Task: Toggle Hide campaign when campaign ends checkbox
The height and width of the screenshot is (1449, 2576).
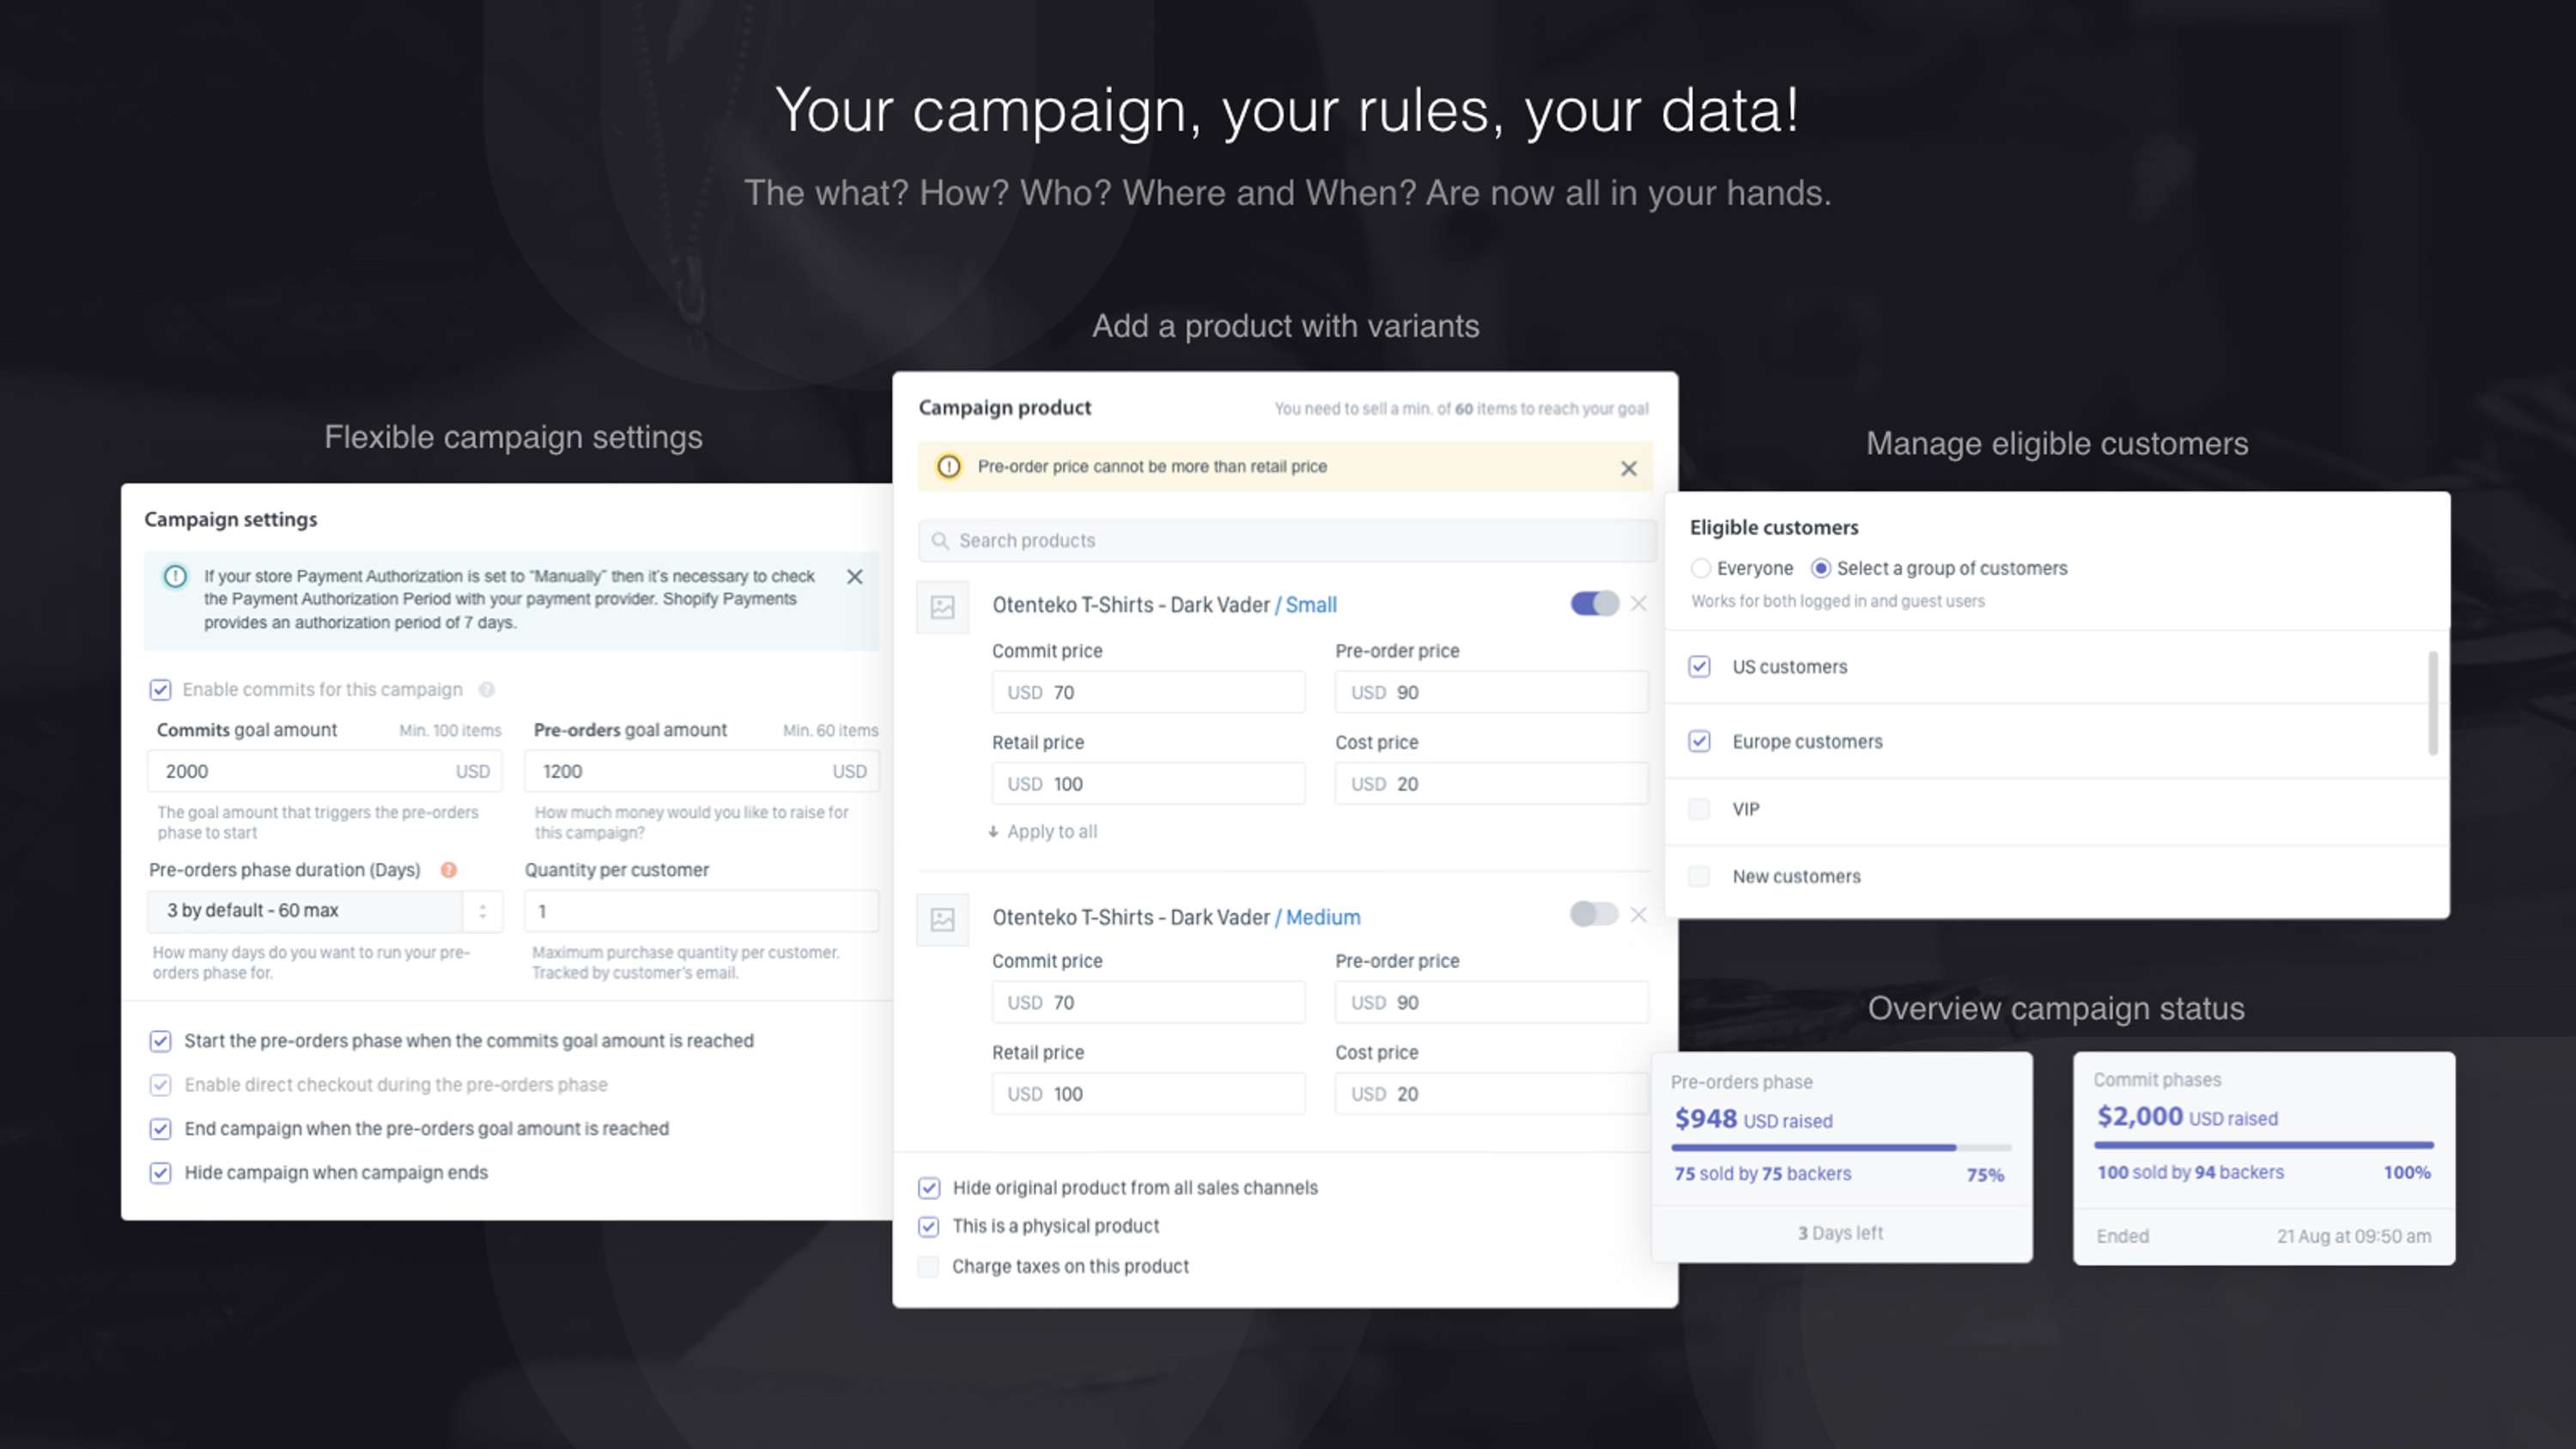Action: pos(160,1173)
